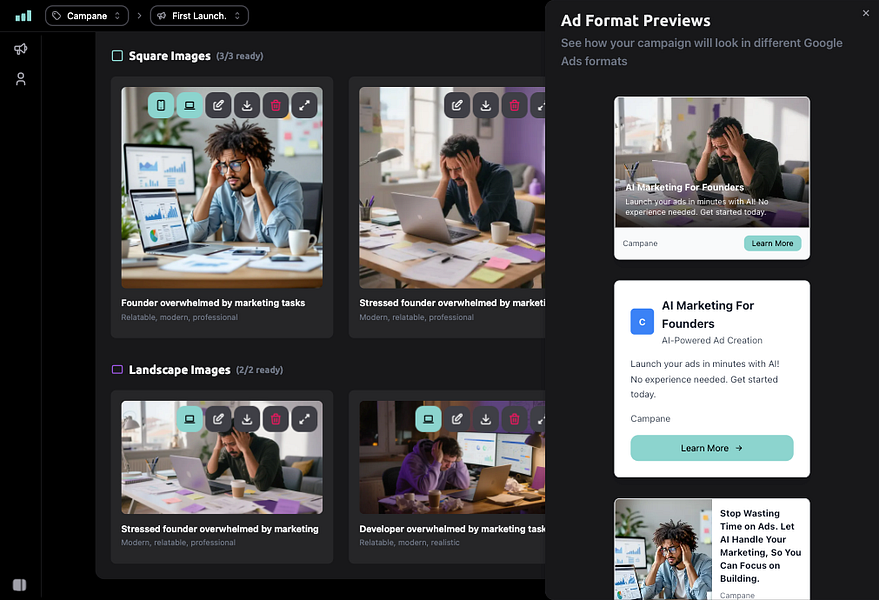Close the Ad Format Previews panel
Screen dimensions: 879x600
[866, 13]
